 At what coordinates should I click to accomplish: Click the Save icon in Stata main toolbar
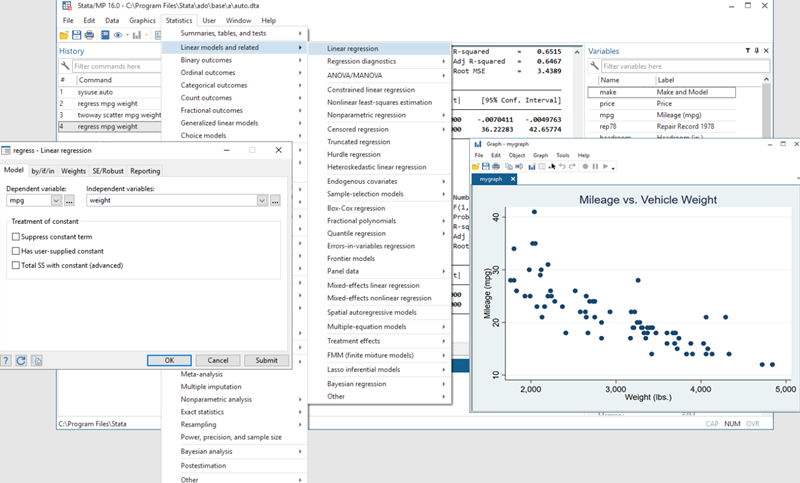click(x=77, y=35)
